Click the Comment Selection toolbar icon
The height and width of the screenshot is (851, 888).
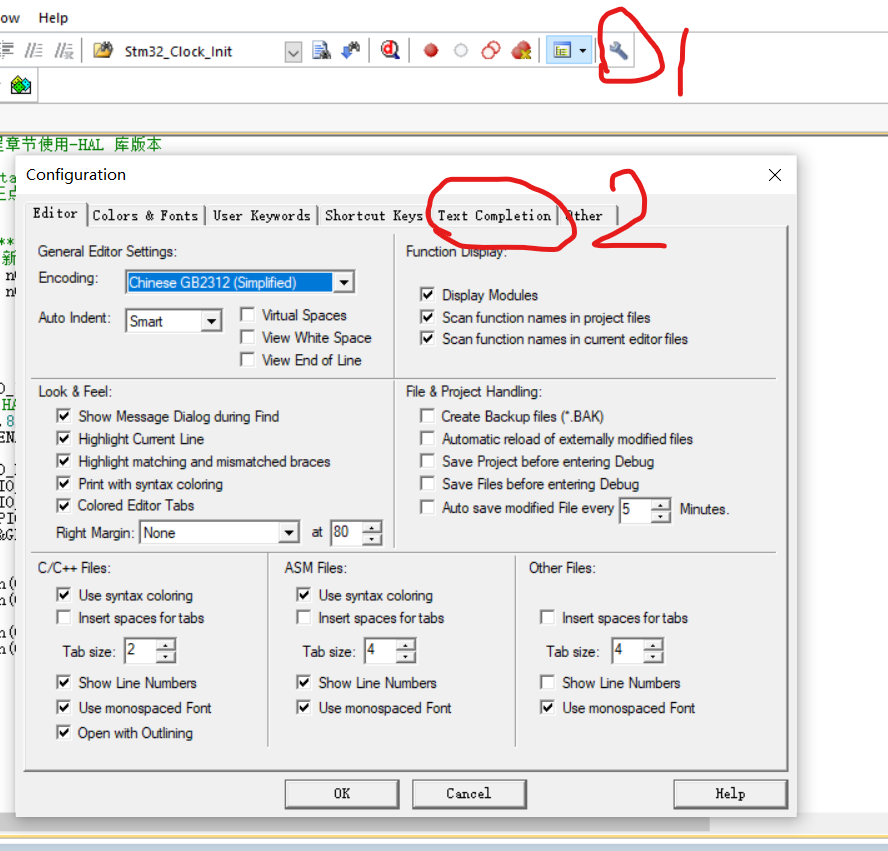34,51
